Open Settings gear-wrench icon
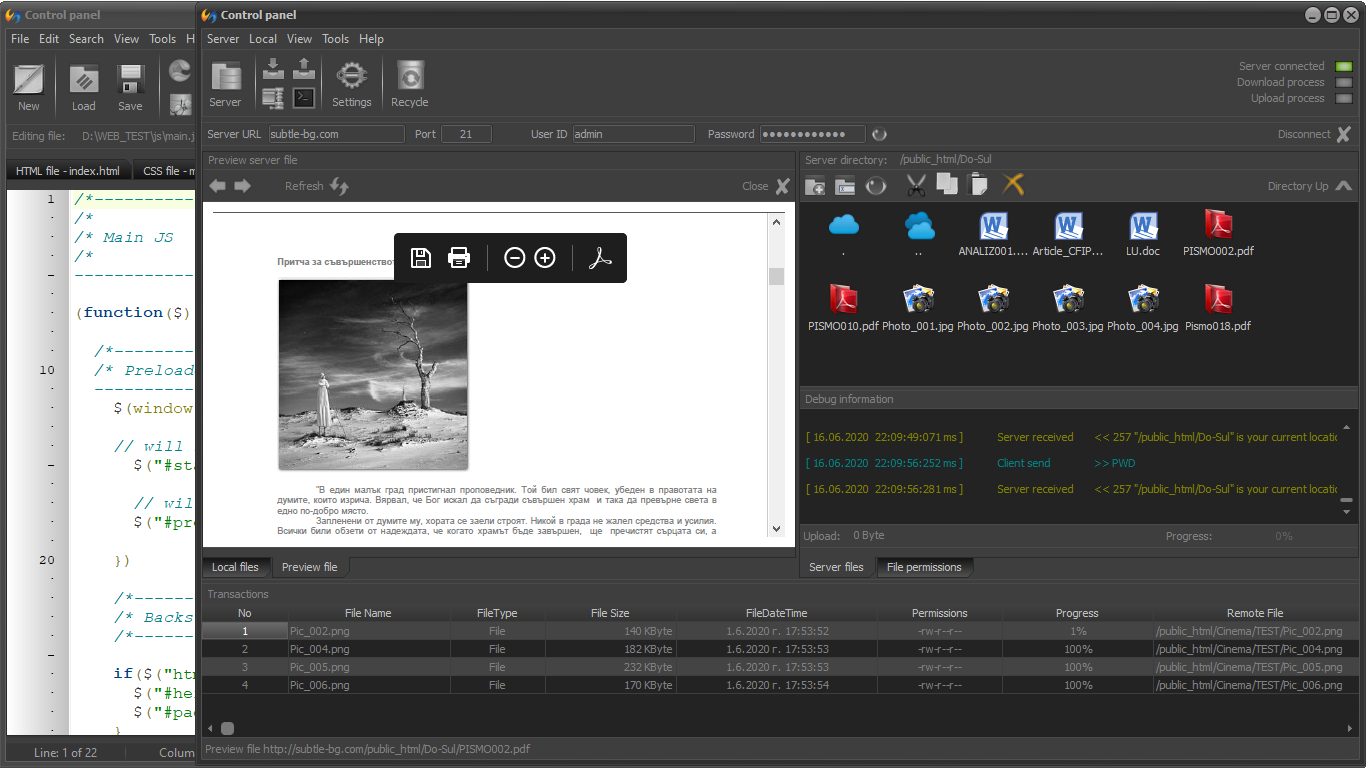This screenshot has height=768, width=1366. (351, 84)
